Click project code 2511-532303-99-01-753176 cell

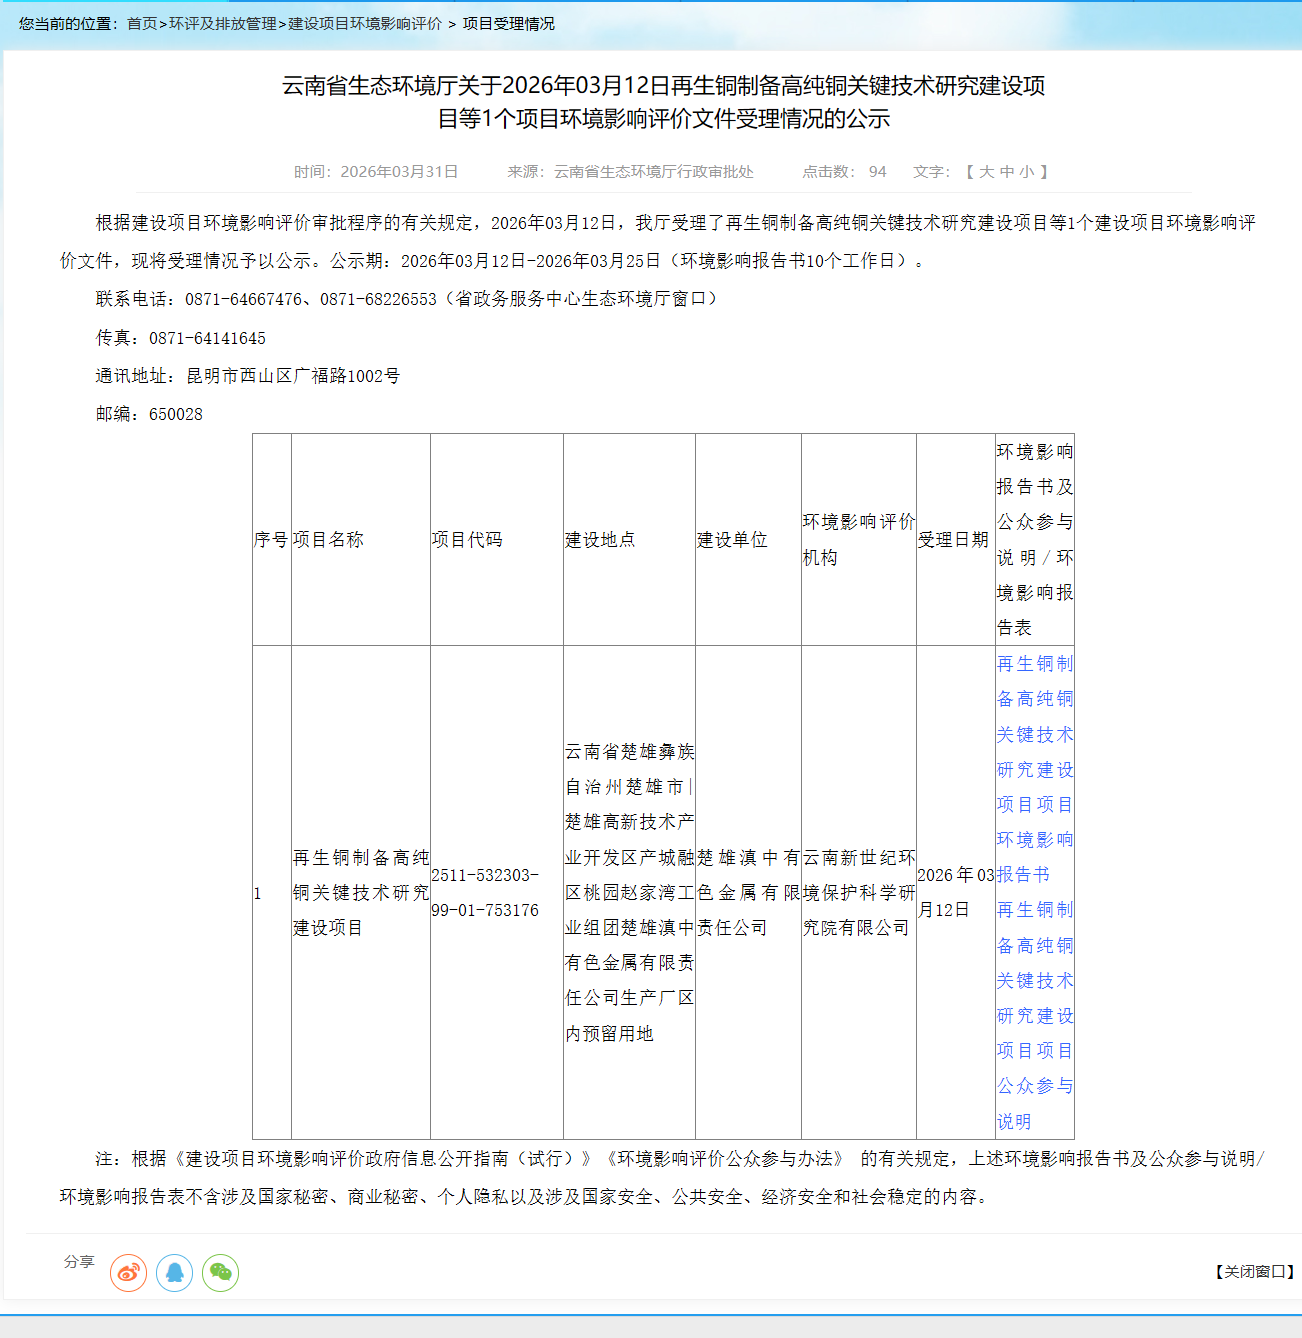(x=485, y=893)
